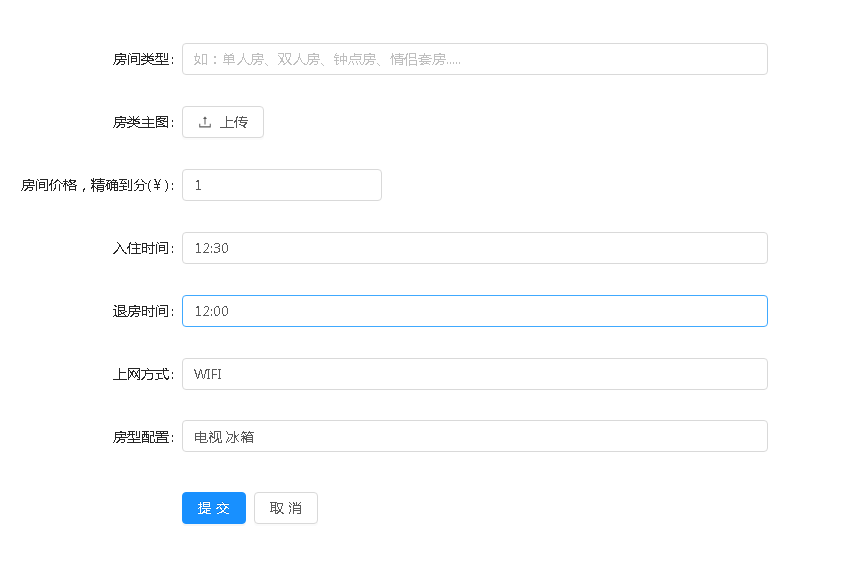Place cursor on the 12:00 time value

[212, 311]
